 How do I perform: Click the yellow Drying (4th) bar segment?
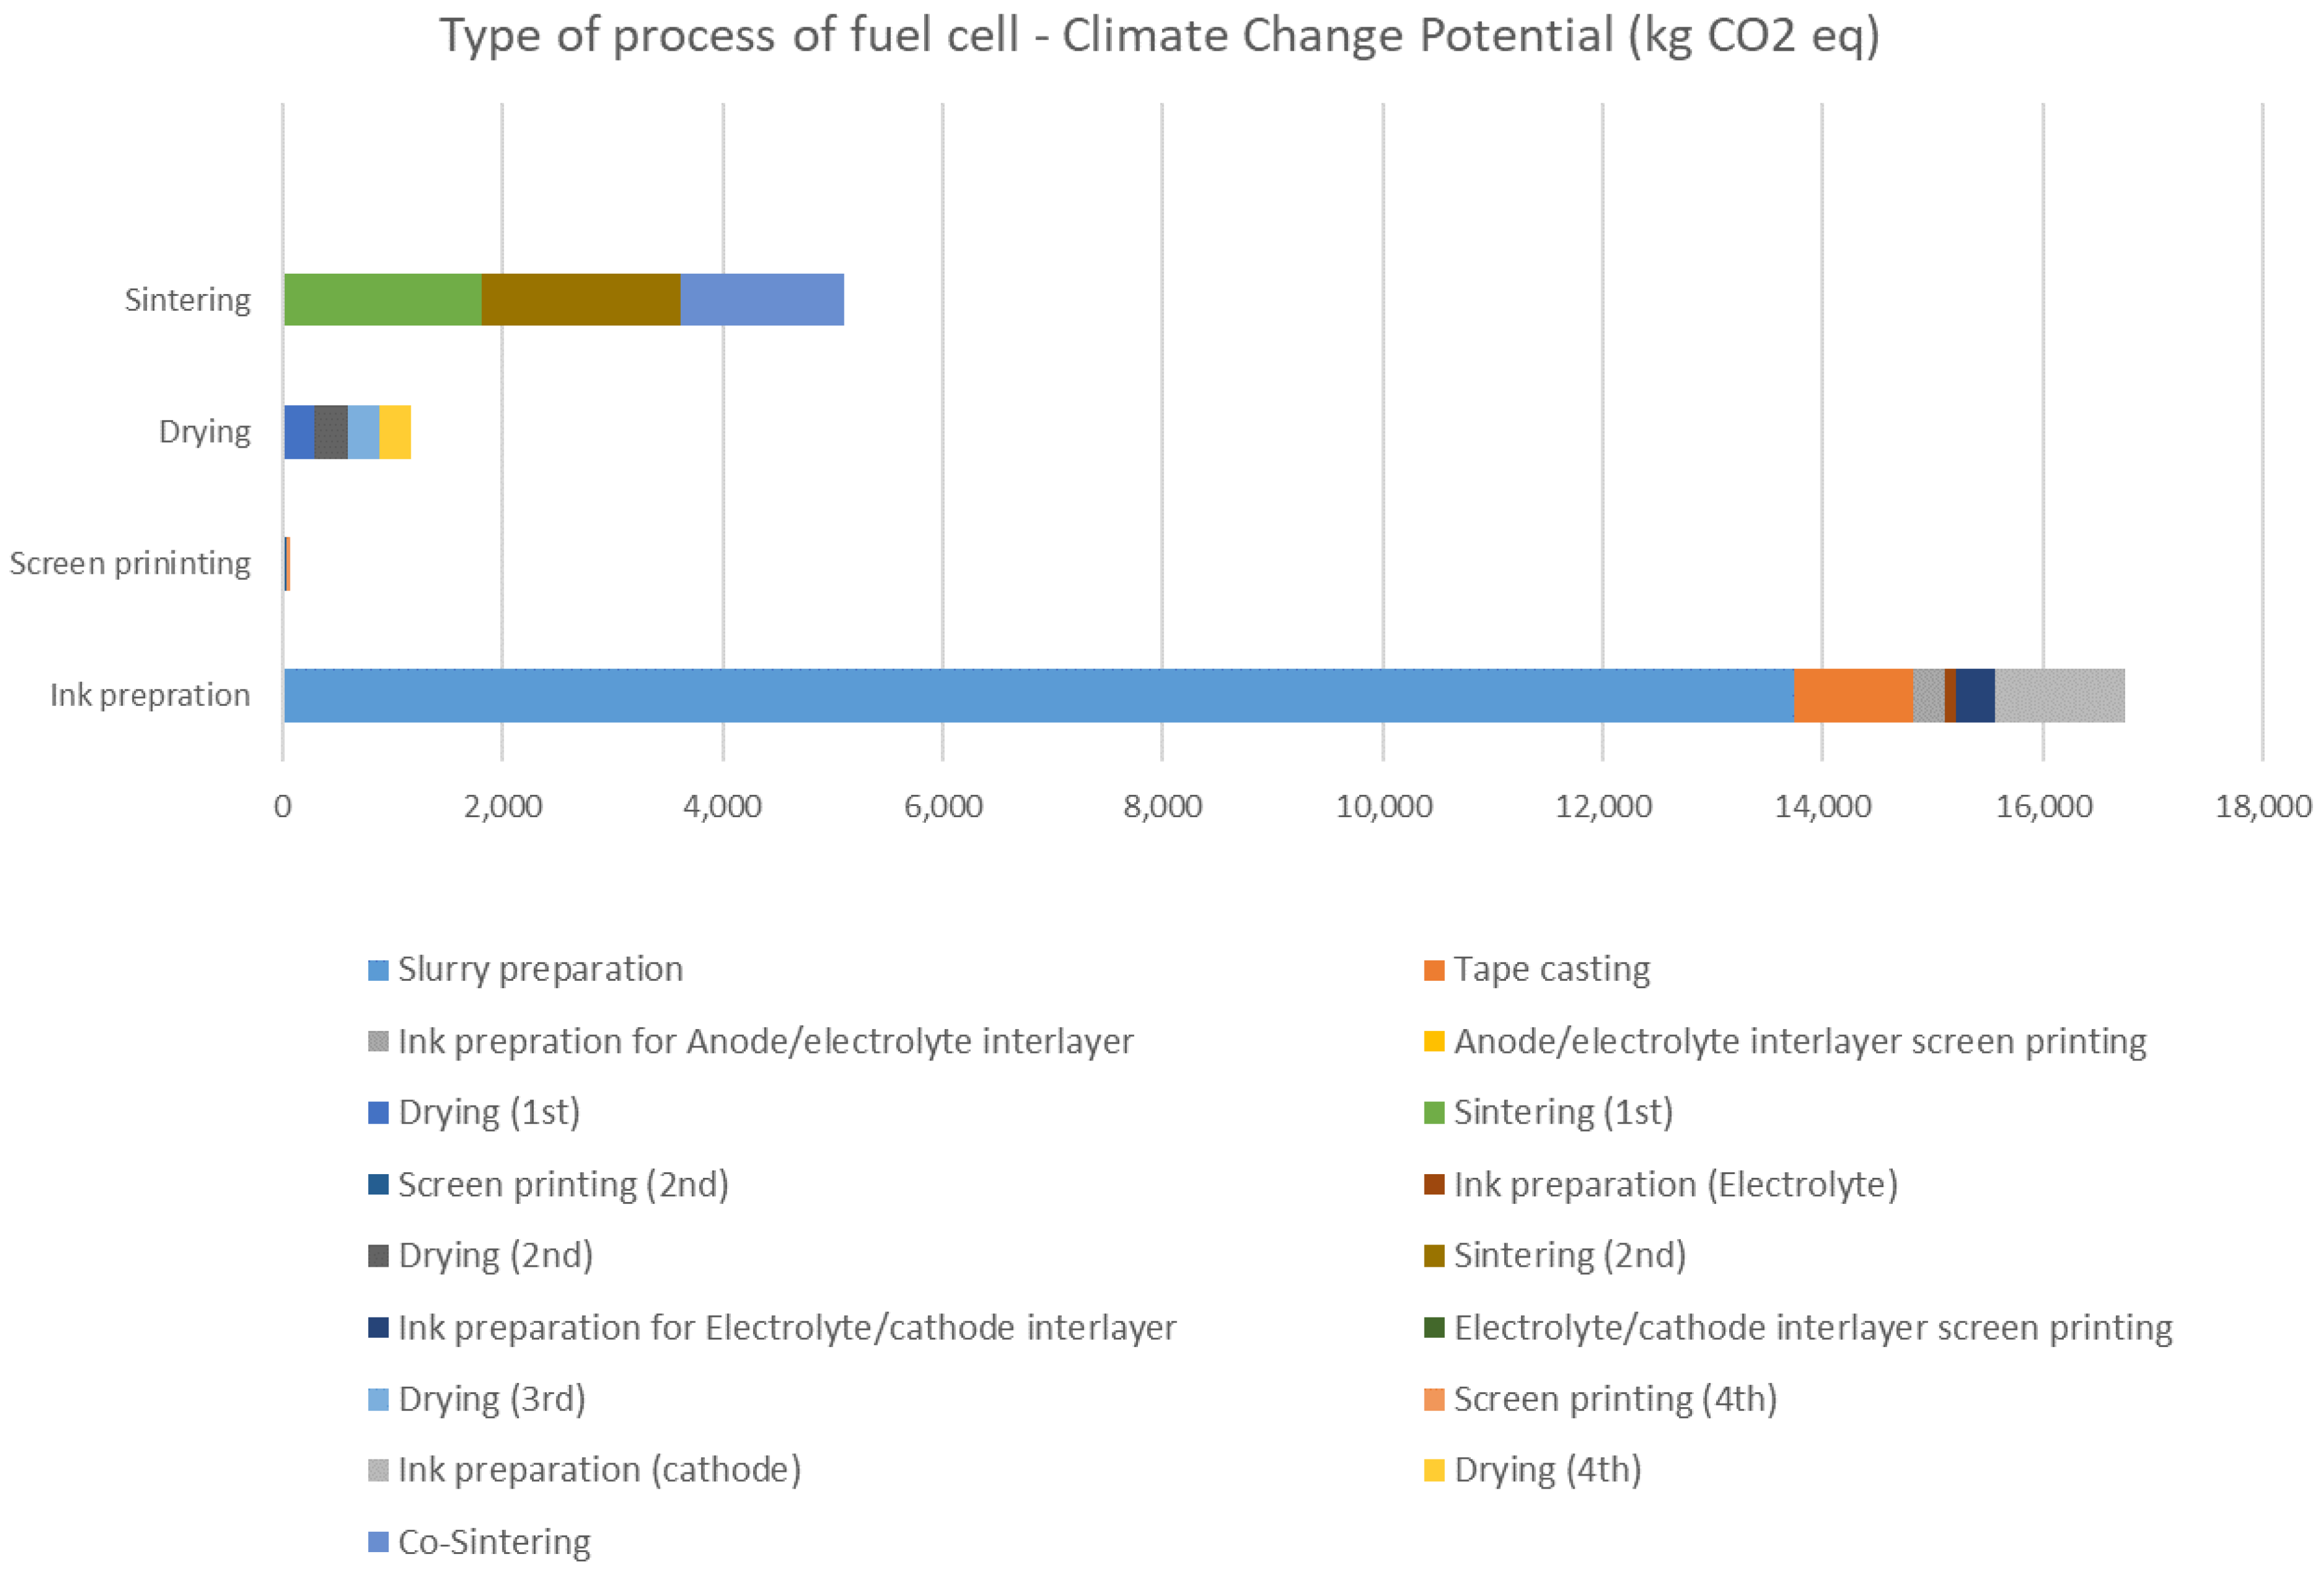pyautogui.click(x=395, y=432)
